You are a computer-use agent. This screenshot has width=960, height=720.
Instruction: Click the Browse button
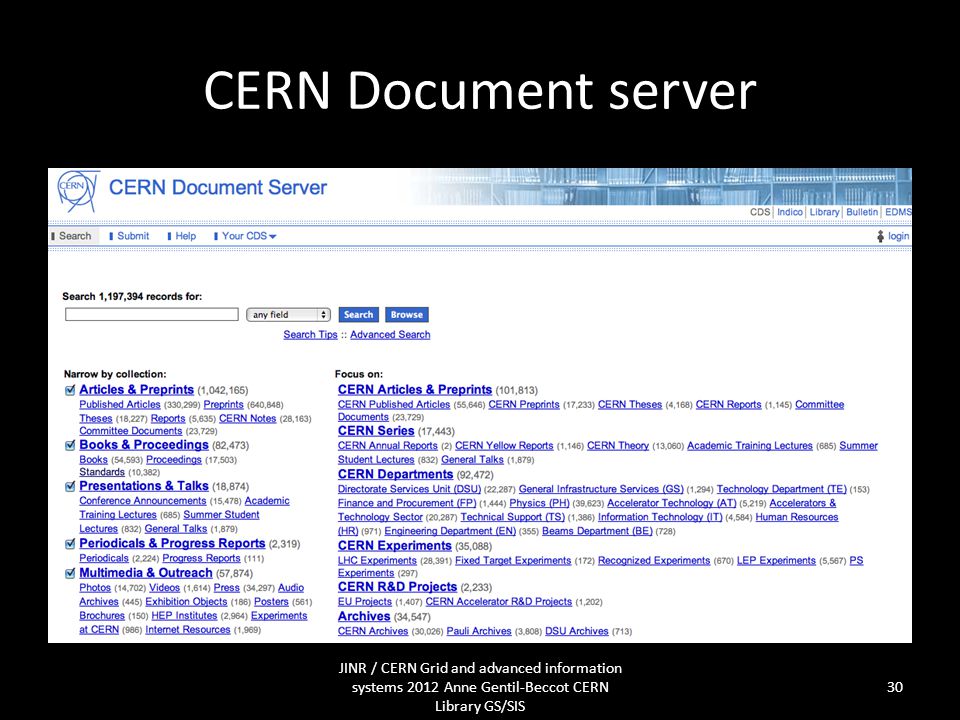(407, 315)
